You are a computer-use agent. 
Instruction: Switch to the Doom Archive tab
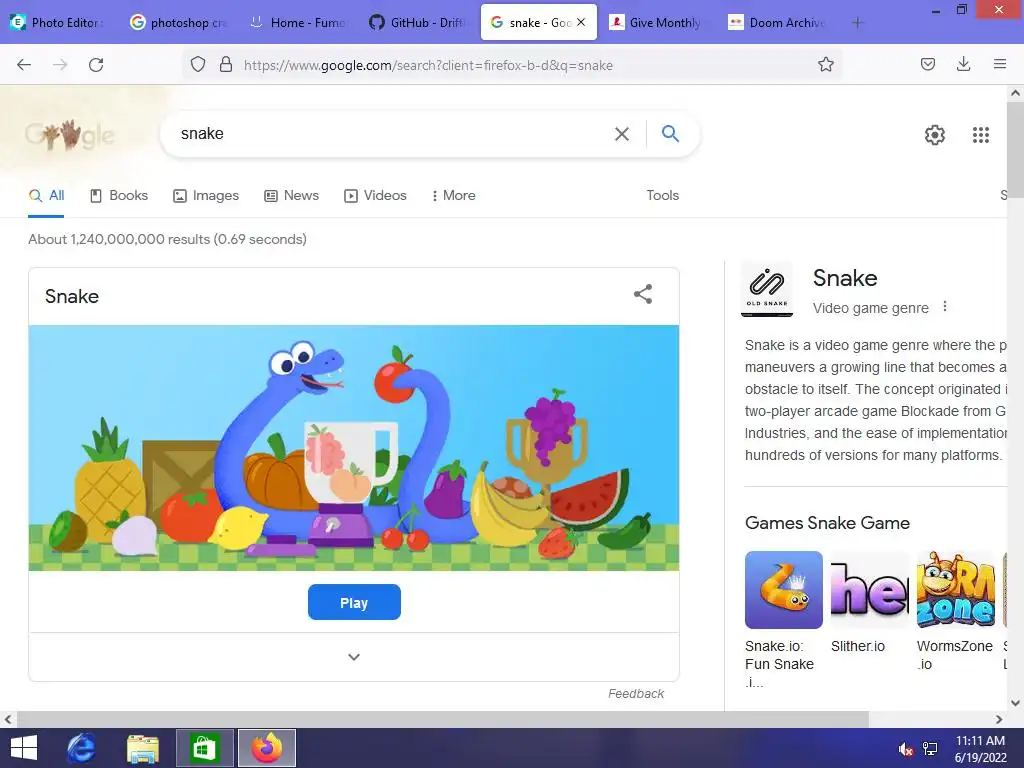777,23
